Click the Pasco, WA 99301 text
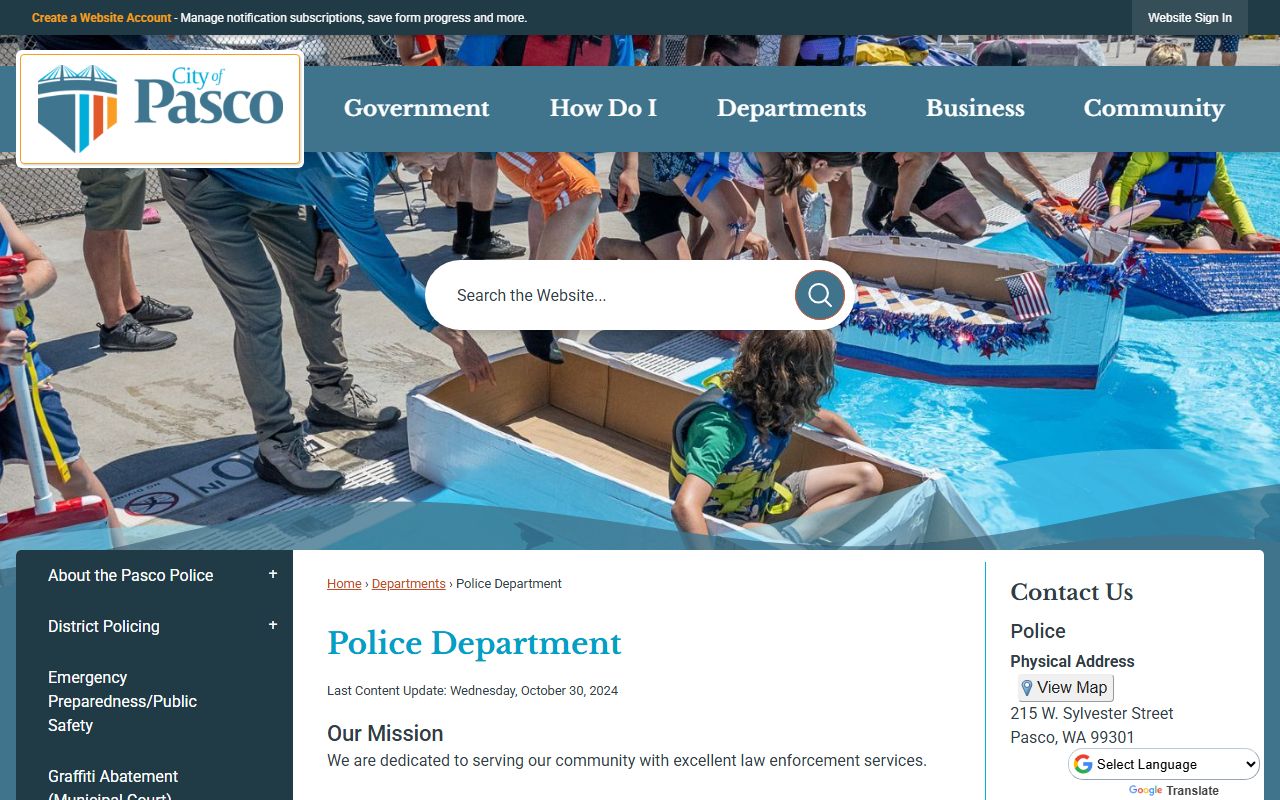Screen dimensions: 1280x800 pyautogui.click(x=1072, y=737)
